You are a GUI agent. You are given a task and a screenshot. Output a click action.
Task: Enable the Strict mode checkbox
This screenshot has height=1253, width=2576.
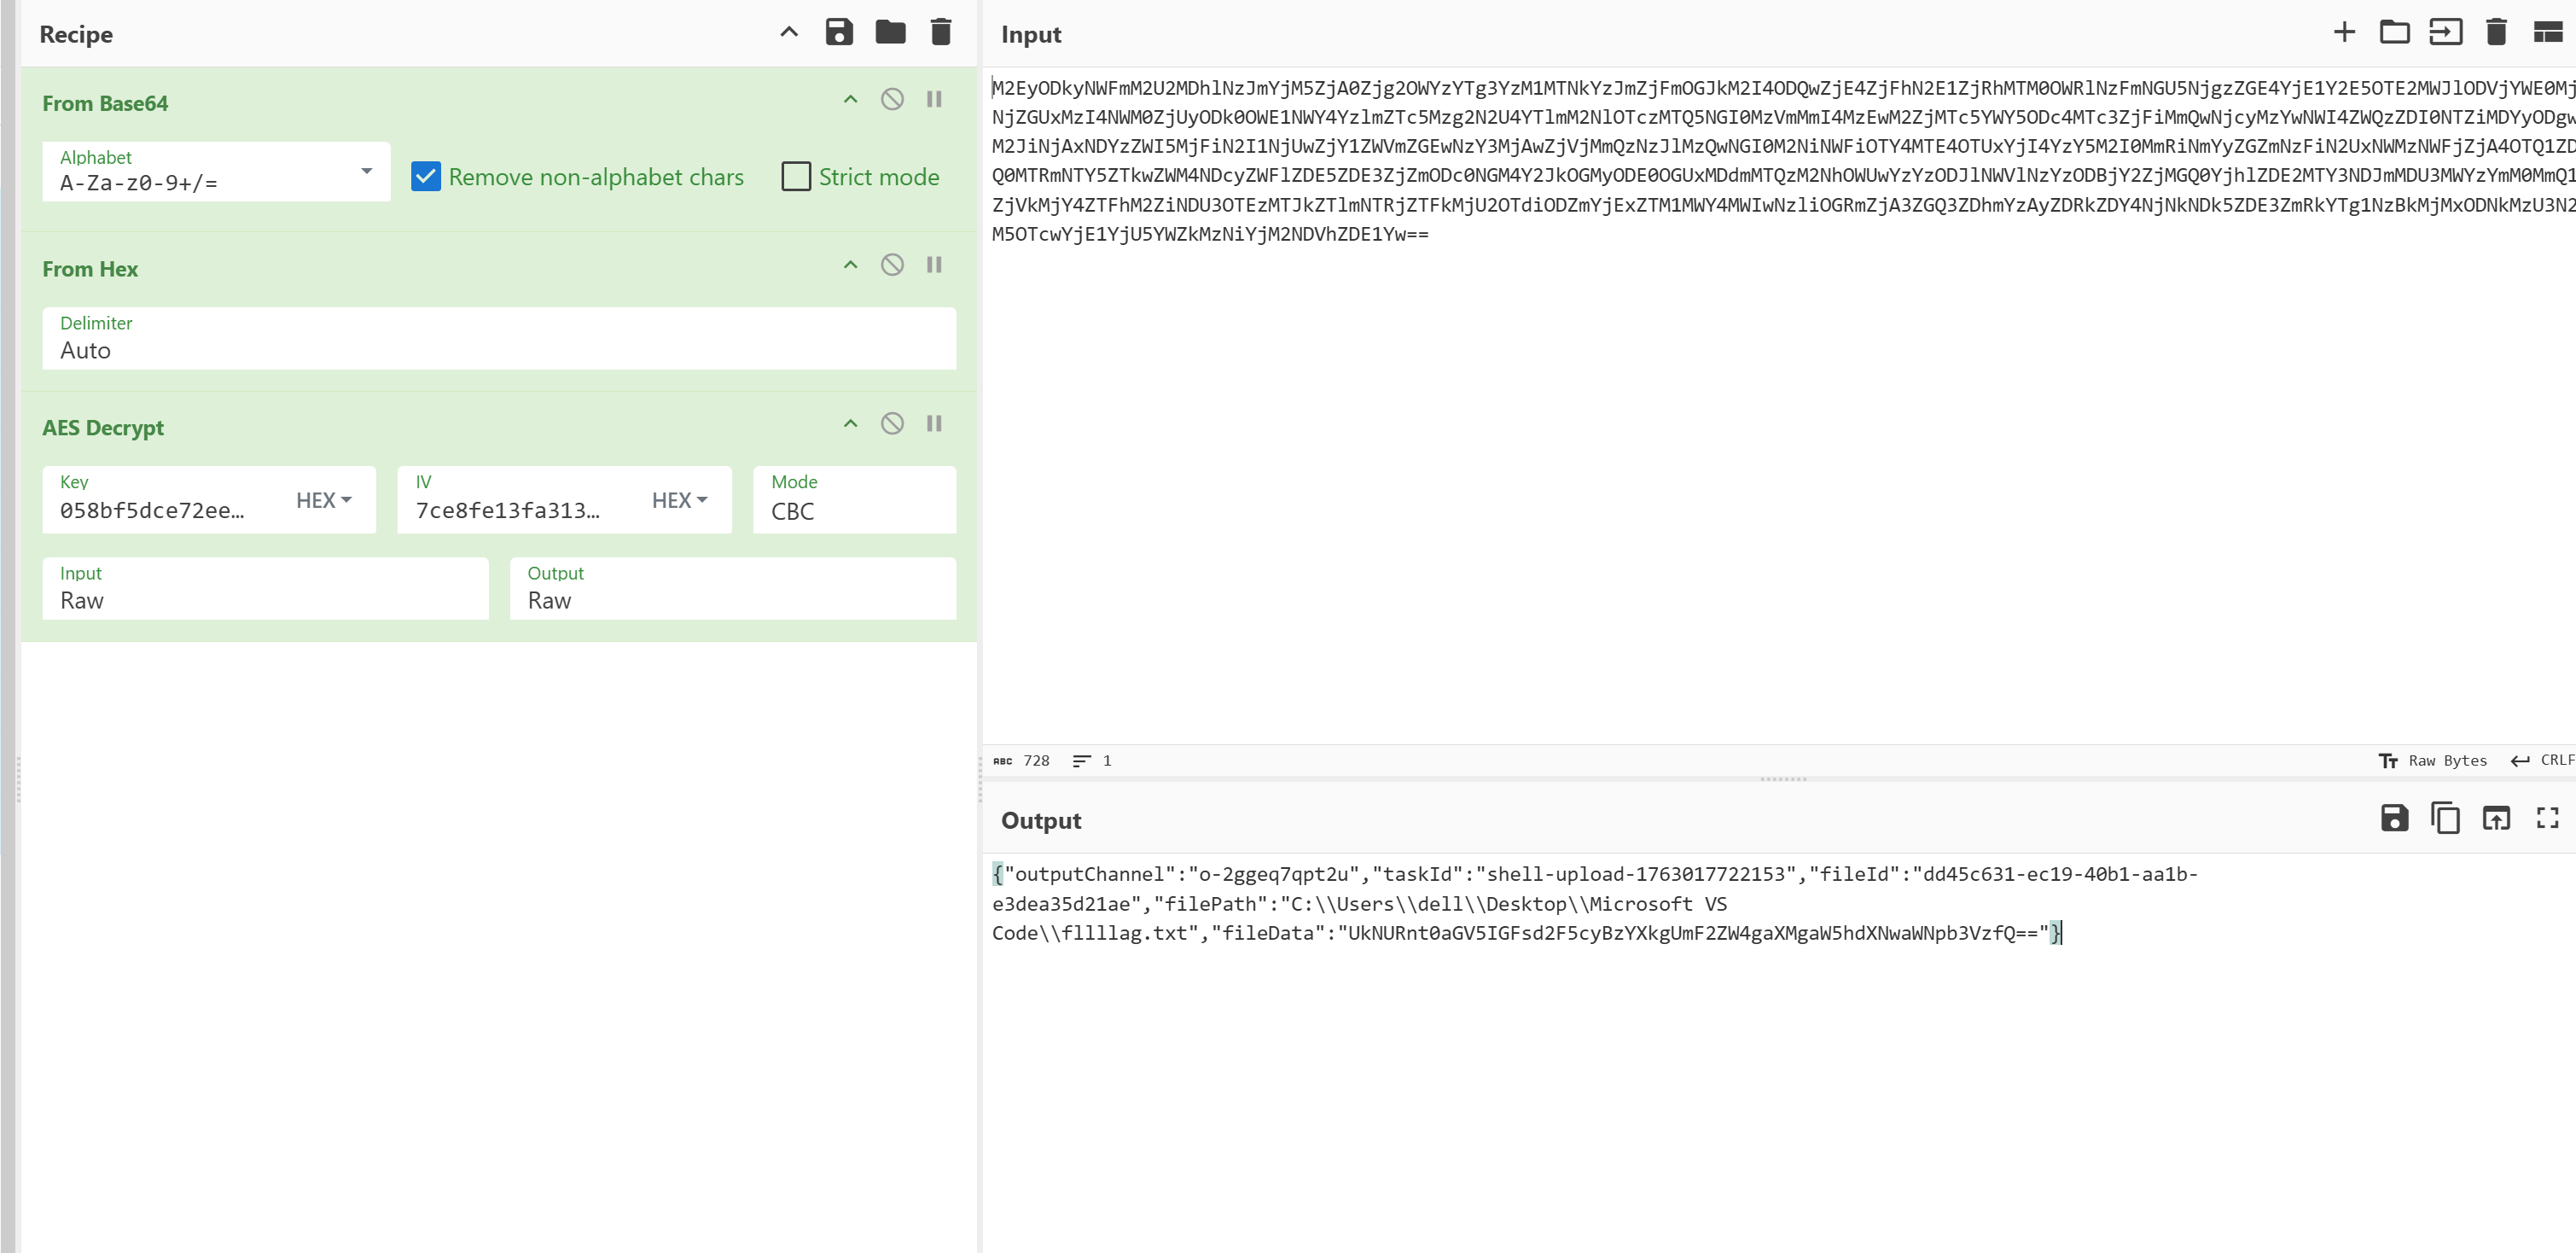click(x=796, y=177)
